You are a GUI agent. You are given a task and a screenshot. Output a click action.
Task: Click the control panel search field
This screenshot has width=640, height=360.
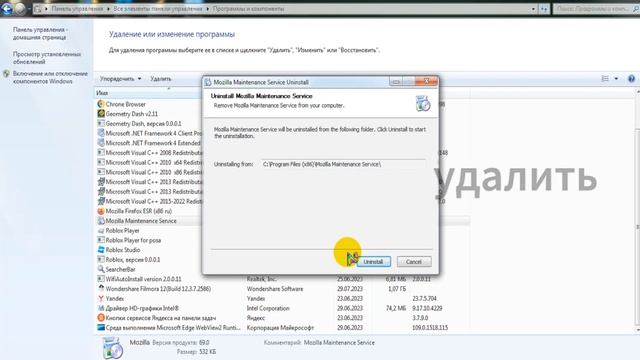click(596, 9)
